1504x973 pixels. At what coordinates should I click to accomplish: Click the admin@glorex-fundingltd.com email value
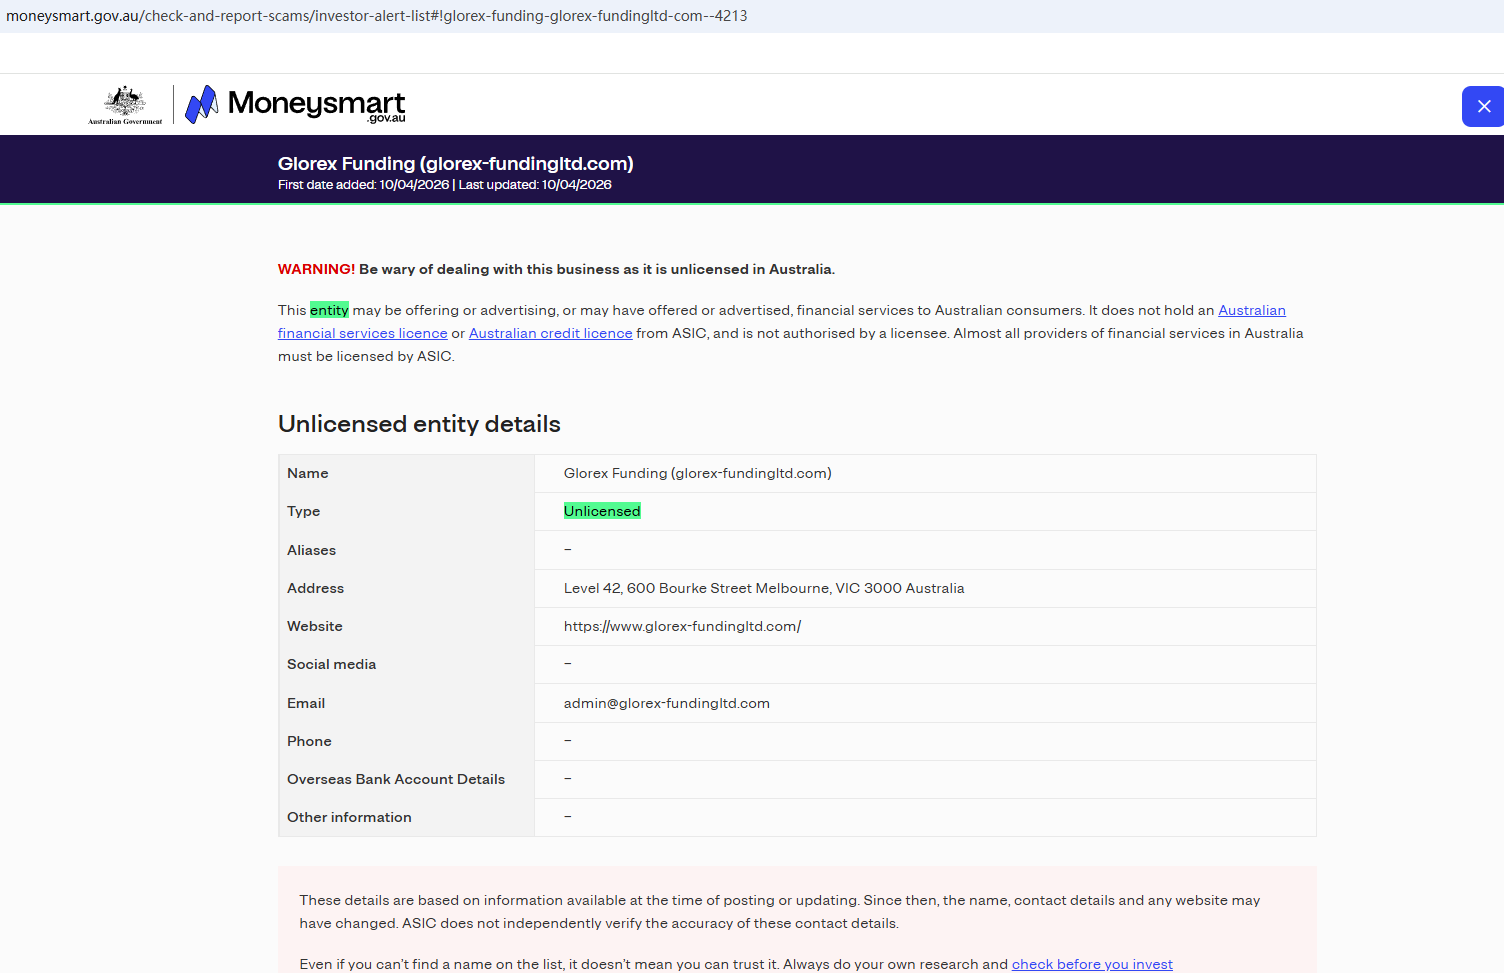pos(667,703)
